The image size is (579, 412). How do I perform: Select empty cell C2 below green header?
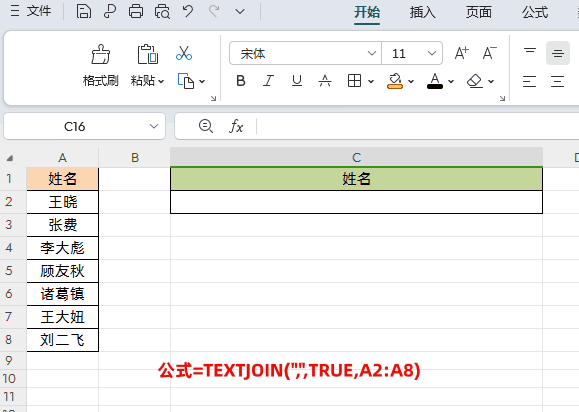point(356,202)
